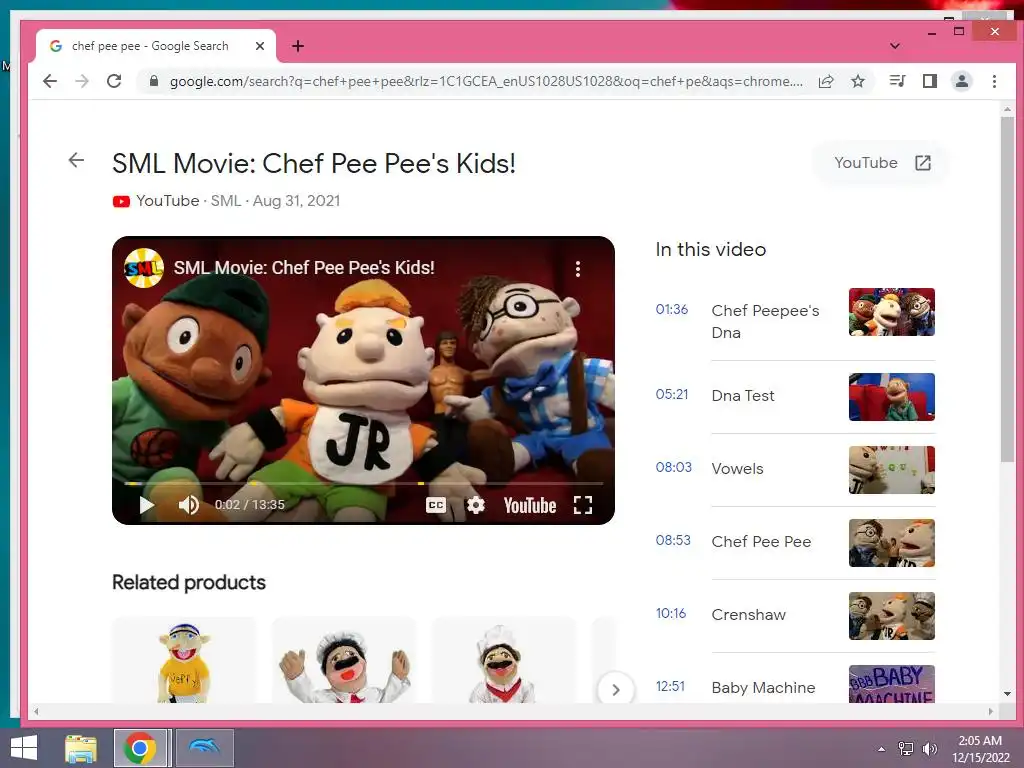Screen dimensions: 1024x768
Task: Click the Chef Peepee's Dna thumbnail
Action: 891,312
